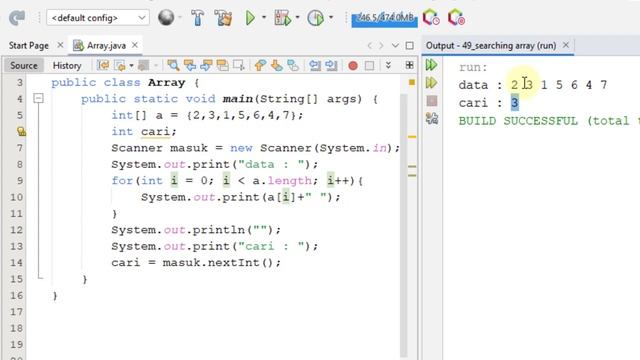Click the lightbulb hint beside the int cari line

coord(21,131)
